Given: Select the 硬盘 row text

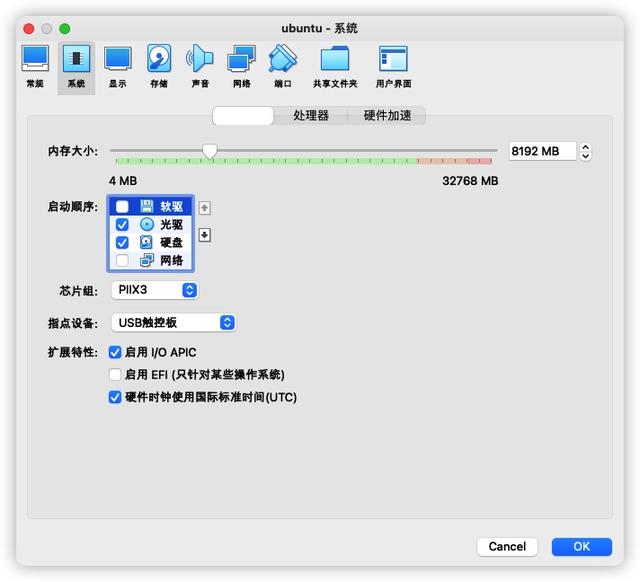Looking at the screenshot, I should [x=171, y=242].
